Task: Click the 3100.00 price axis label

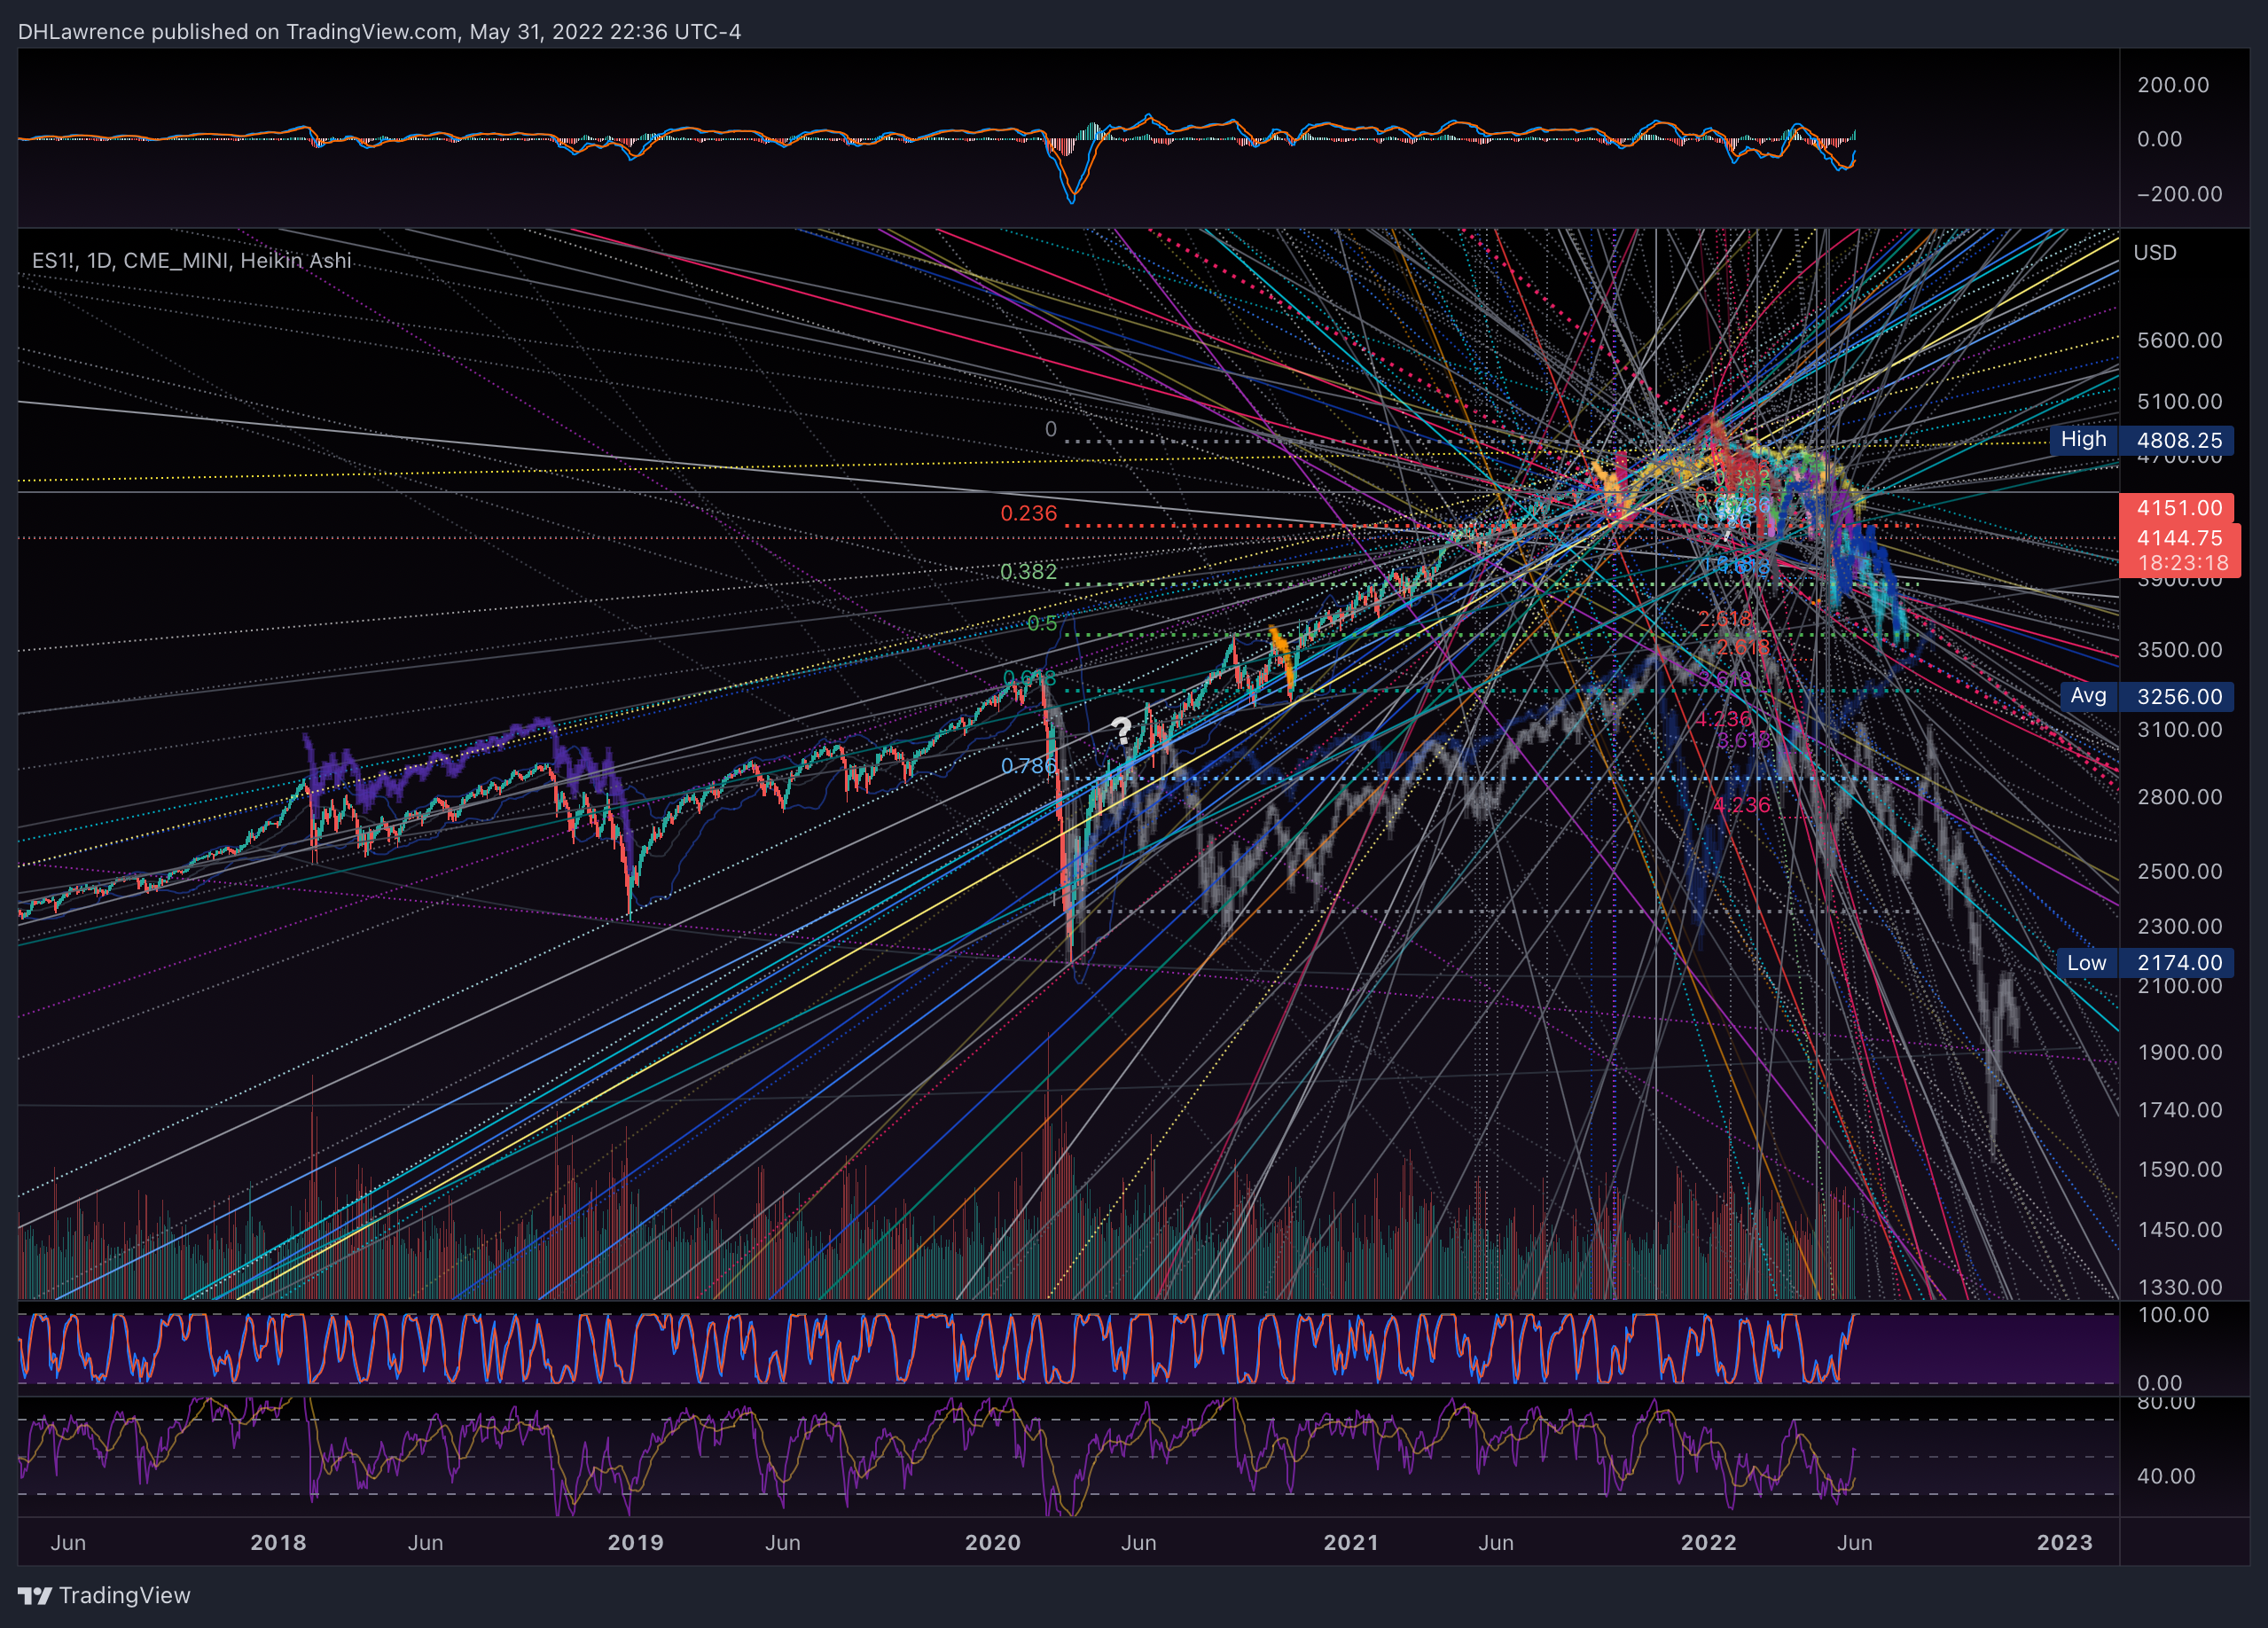Action: pos(2179,730)
